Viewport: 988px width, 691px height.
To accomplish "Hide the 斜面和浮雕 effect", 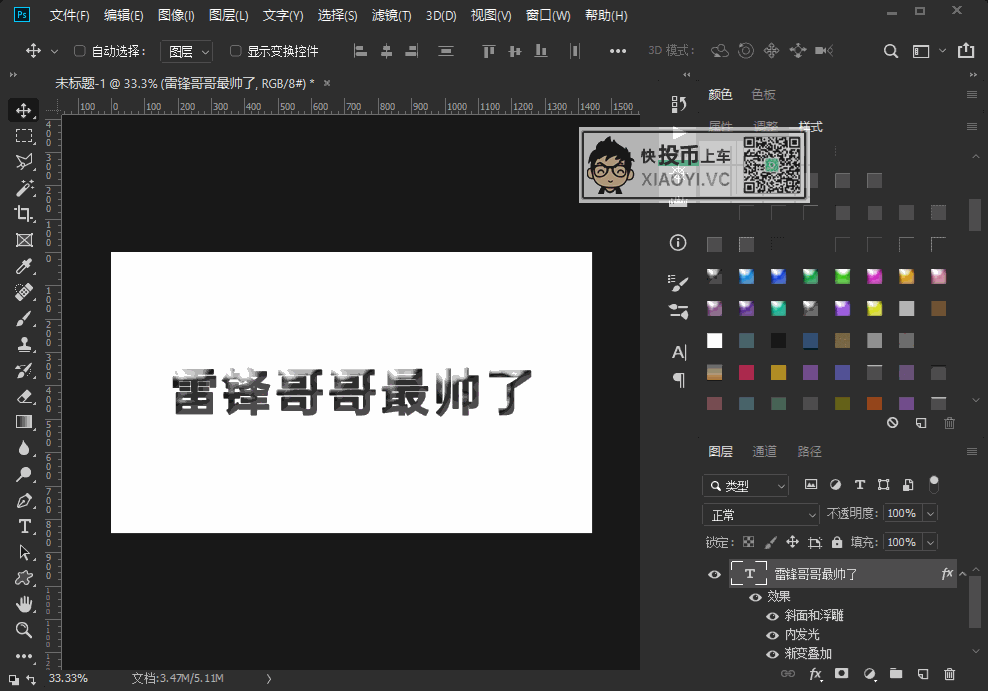I will 773,616.
